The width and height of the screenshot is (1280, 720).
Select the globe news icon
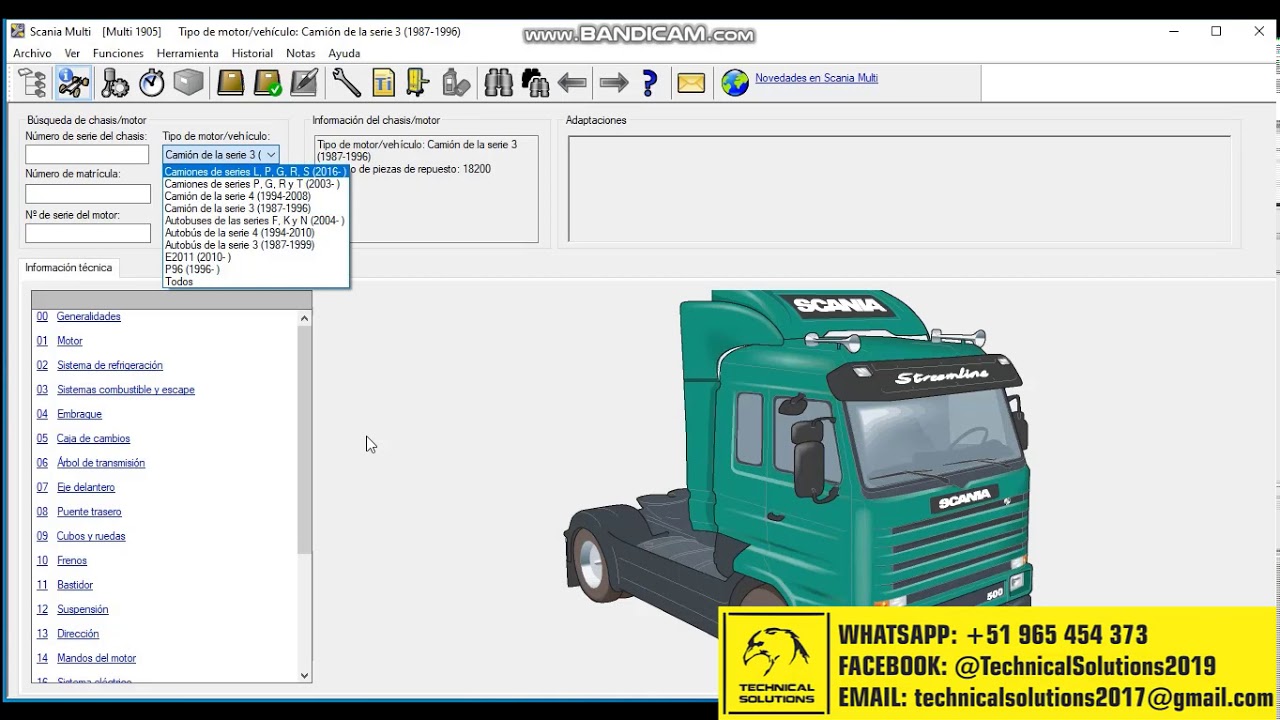click(735, 82)
